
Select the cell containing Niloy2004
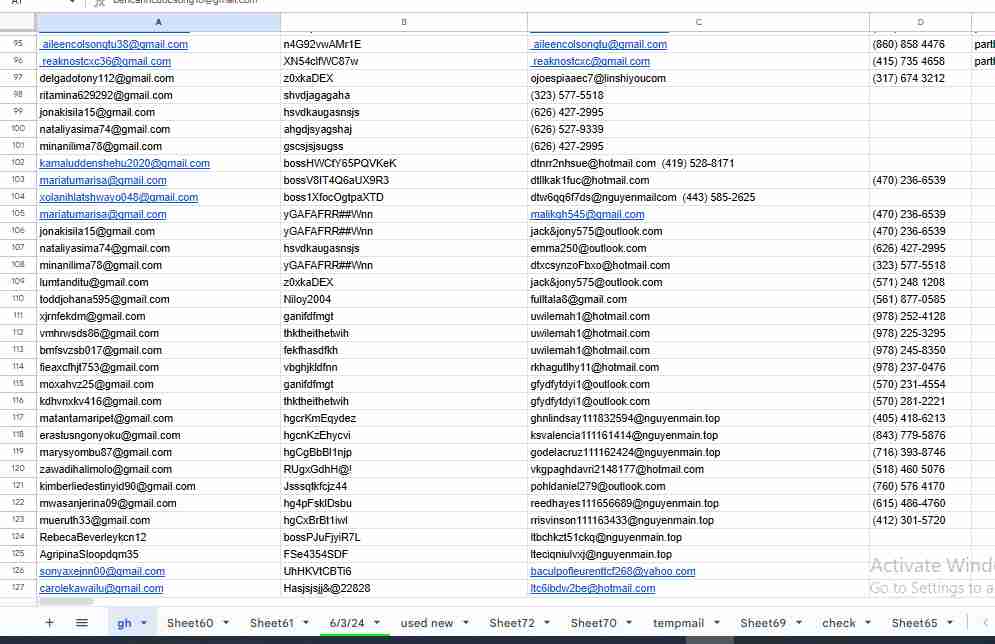coord(404,299)
